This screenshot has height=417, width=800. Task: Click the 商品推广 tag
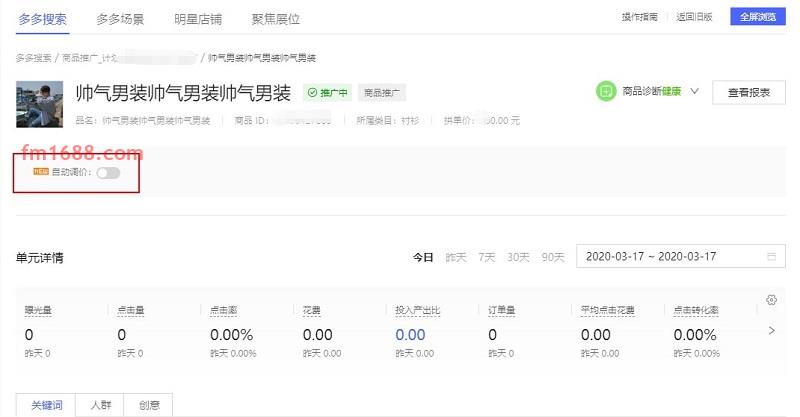tap(382, 92)
